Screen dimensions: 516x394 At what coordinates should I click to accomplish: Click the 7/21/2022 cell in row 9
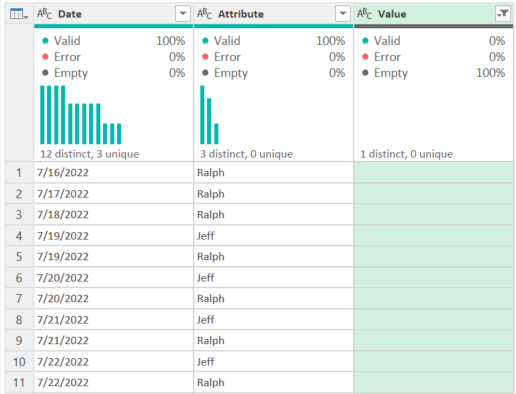(x=114, y=341)
